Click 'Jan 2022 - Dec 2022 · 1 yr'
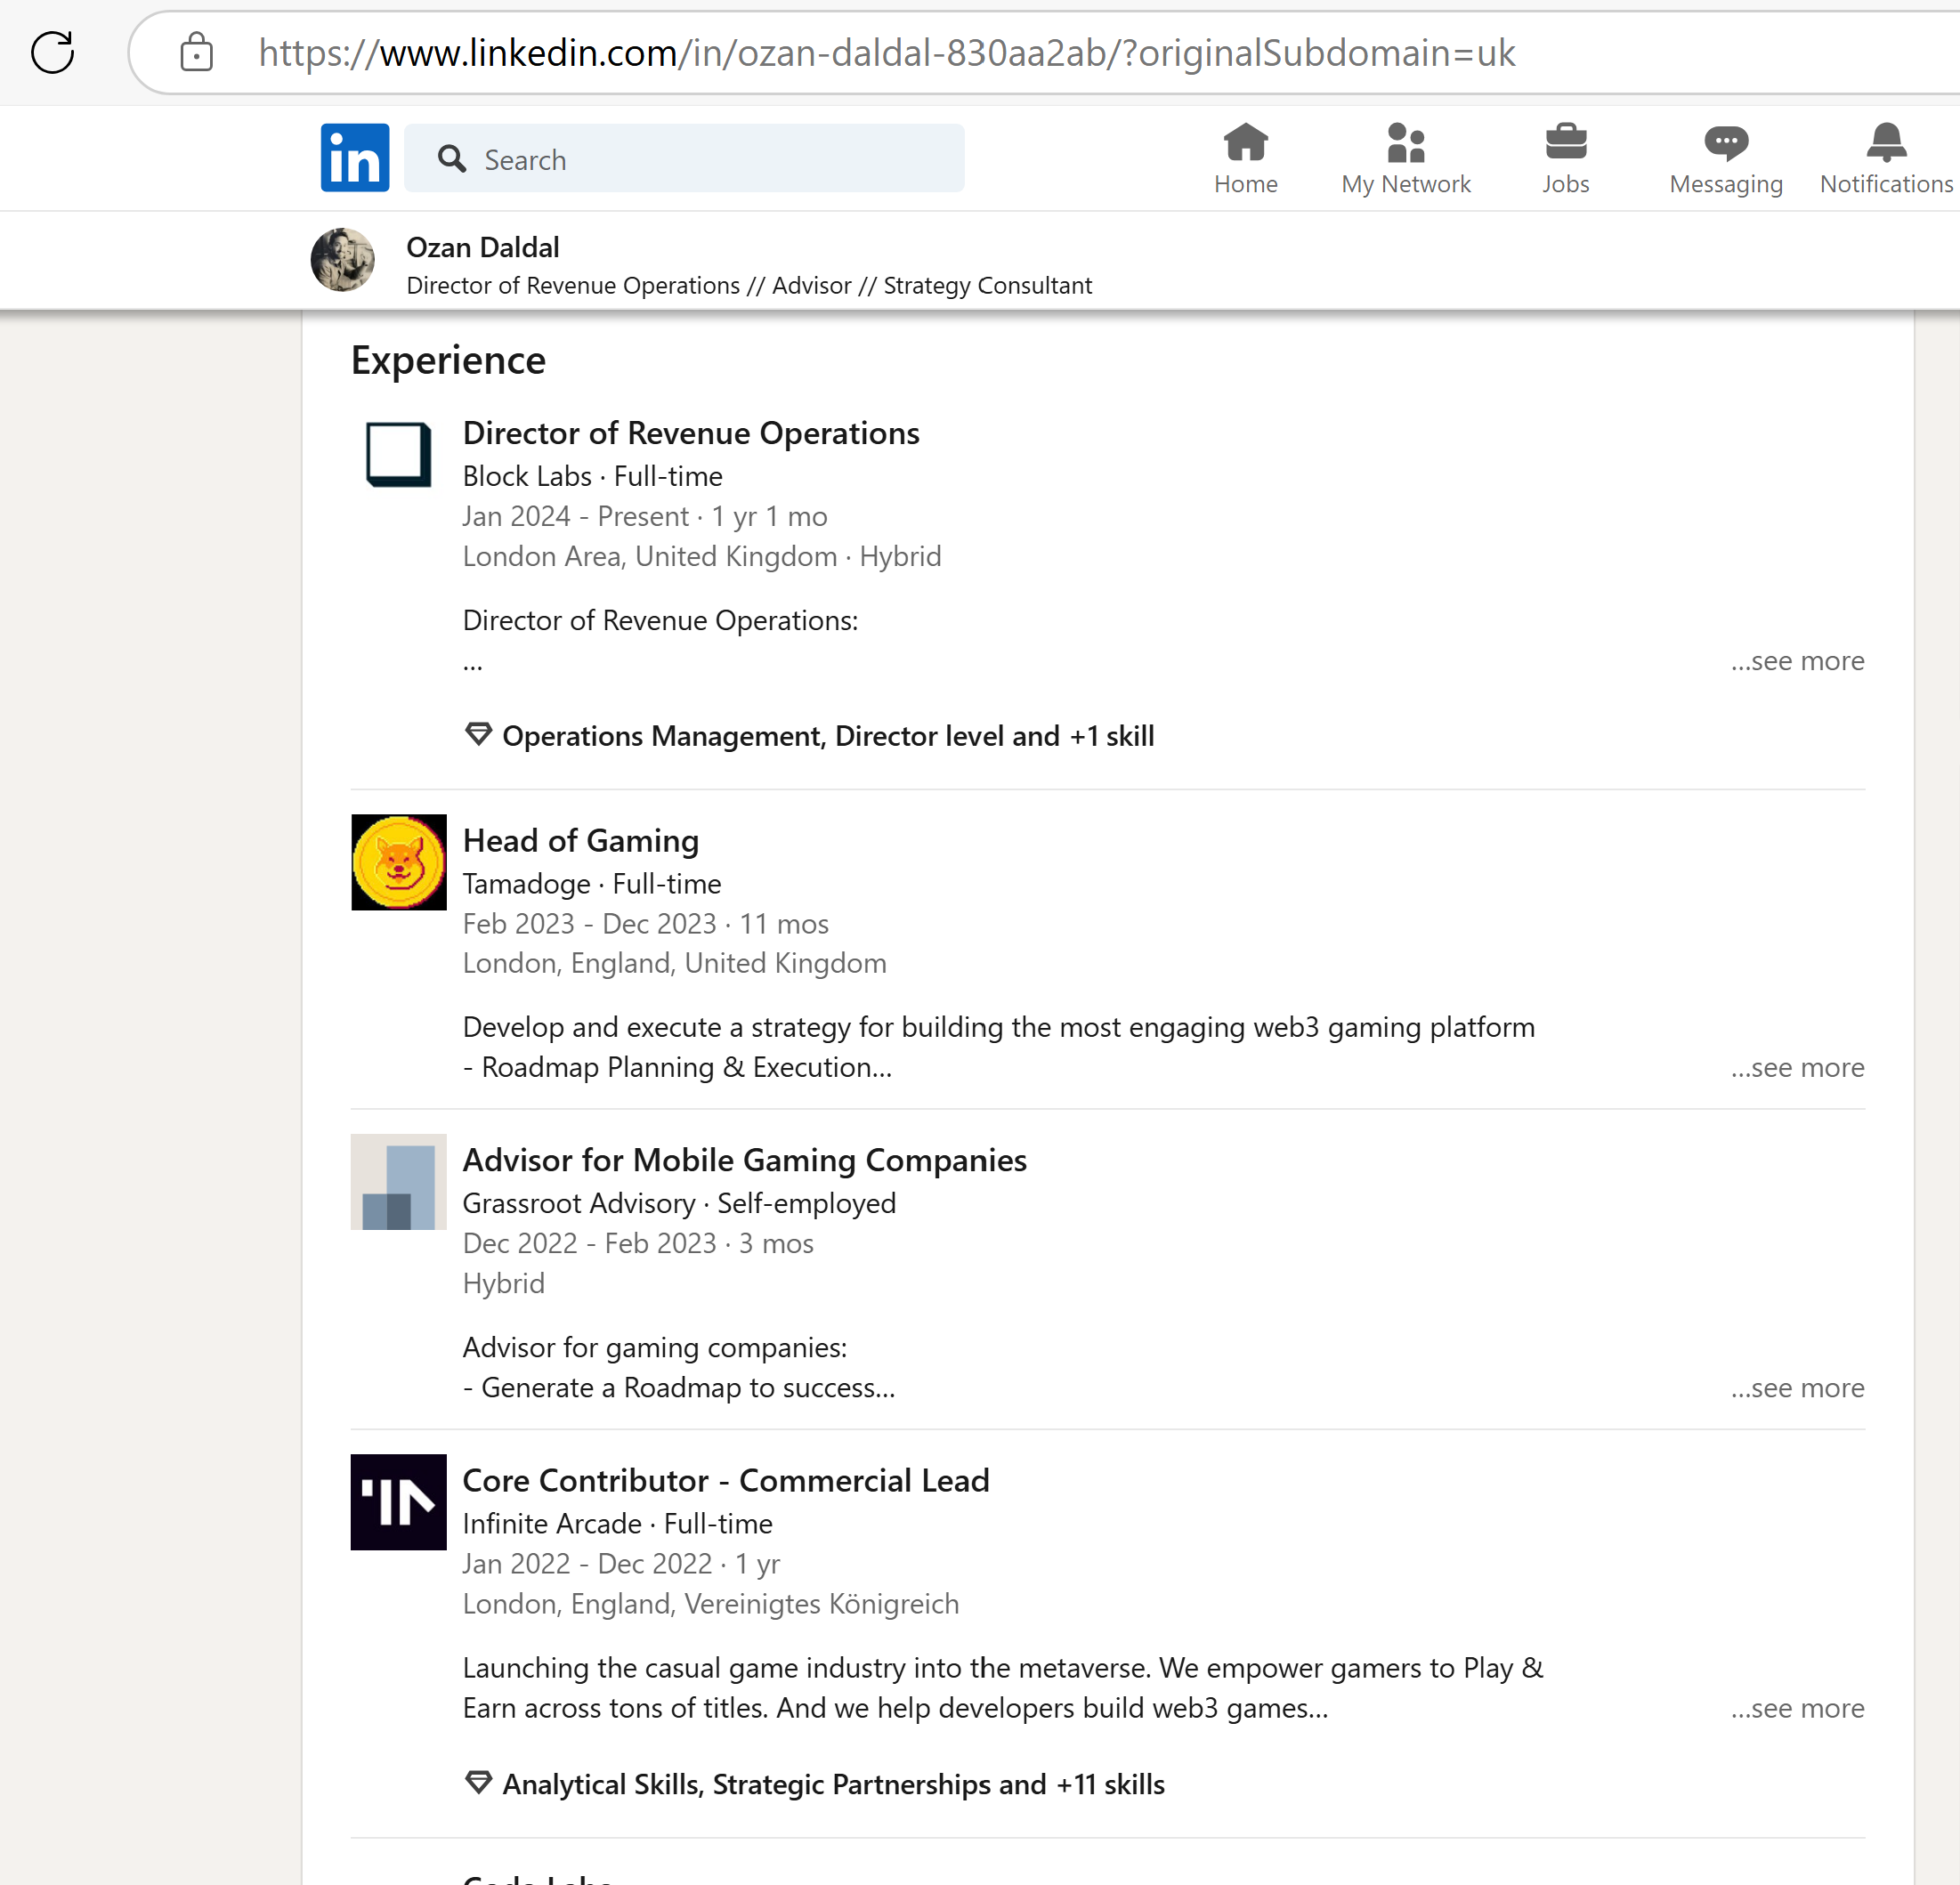 point(621,1564)
